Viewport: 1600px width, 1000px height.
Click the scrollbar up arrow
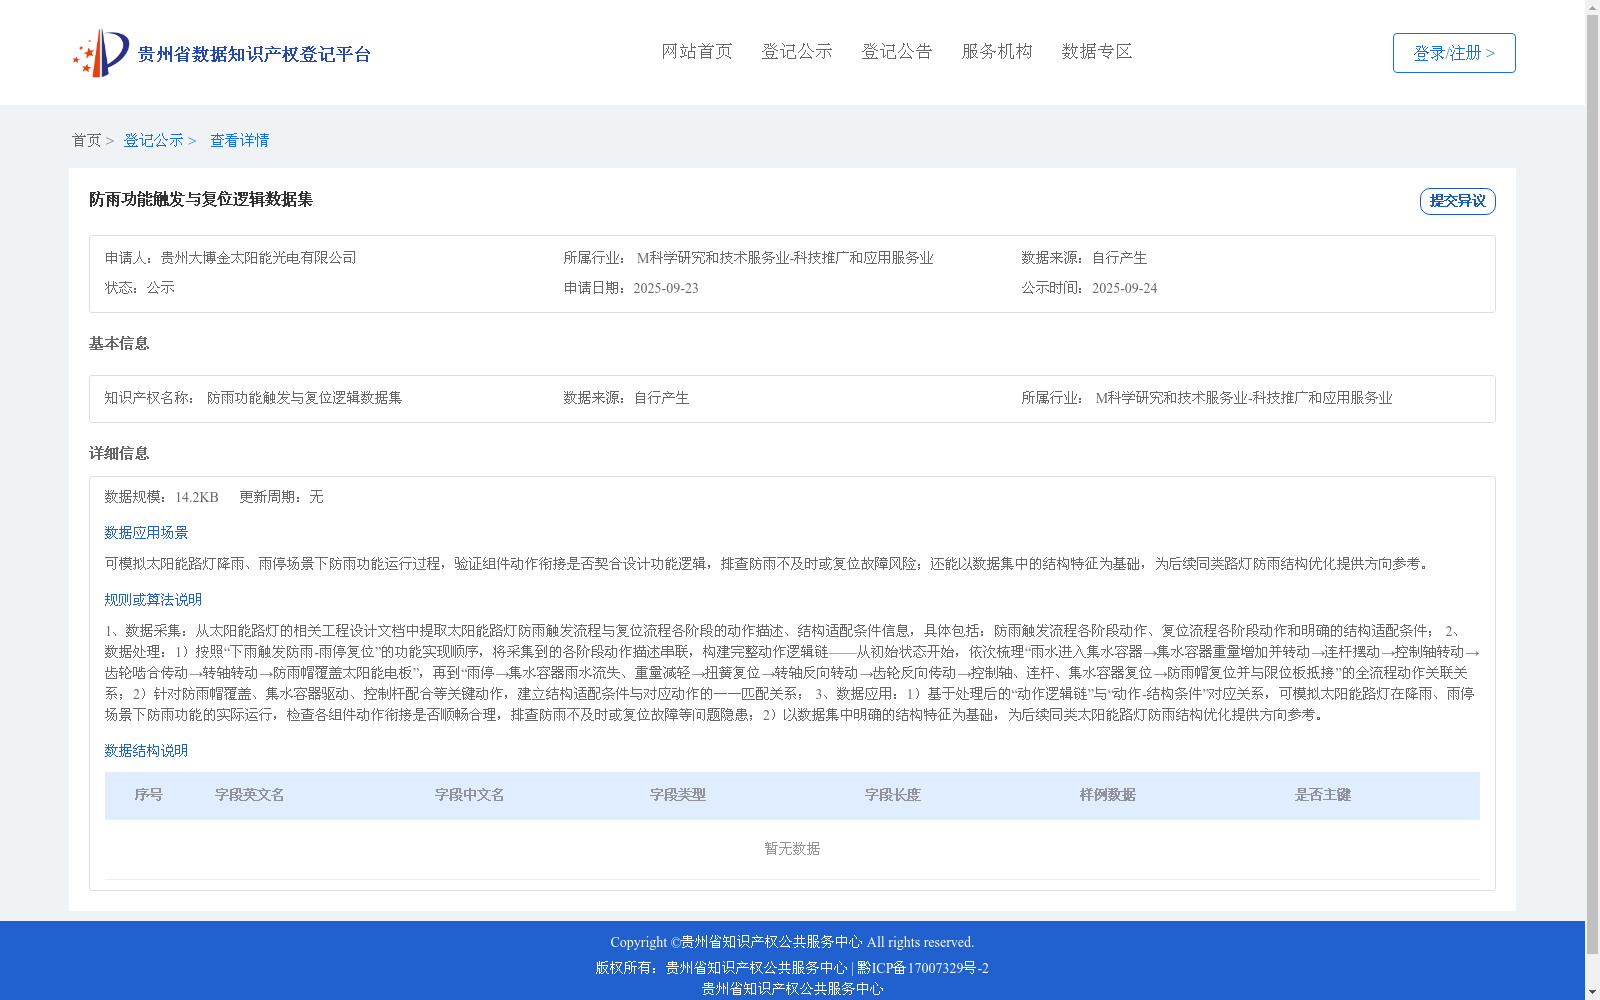1593,8
